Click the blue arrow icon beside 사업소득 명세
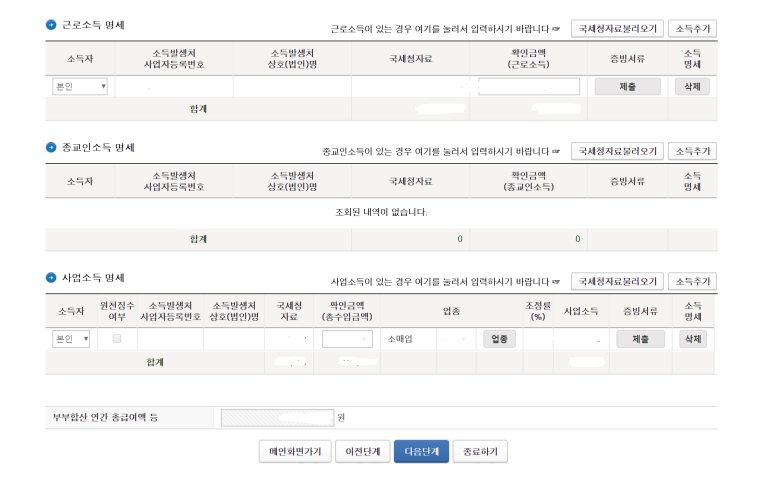This screenshot has width=773, height=486. pos(51,278)
